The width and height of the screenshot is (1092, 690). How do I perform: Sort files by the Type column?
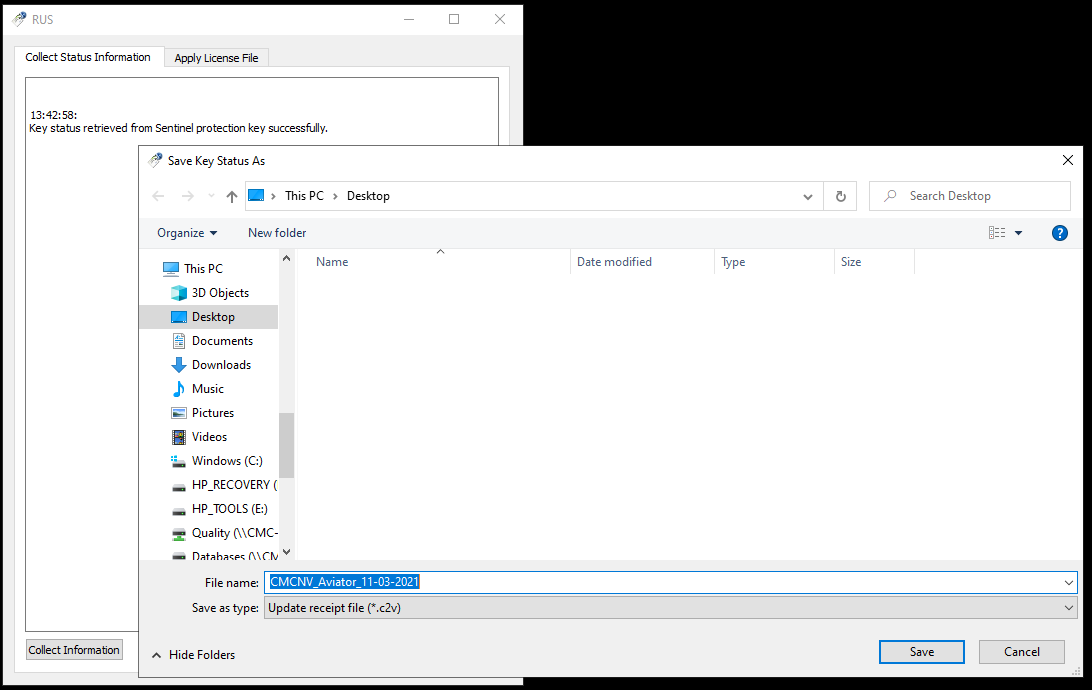click(733, 262)
